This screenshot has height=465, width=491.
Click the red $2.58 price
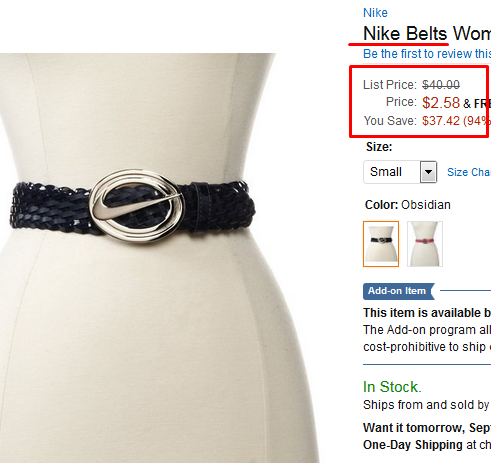pyautogui.click(x=441, y=103)
